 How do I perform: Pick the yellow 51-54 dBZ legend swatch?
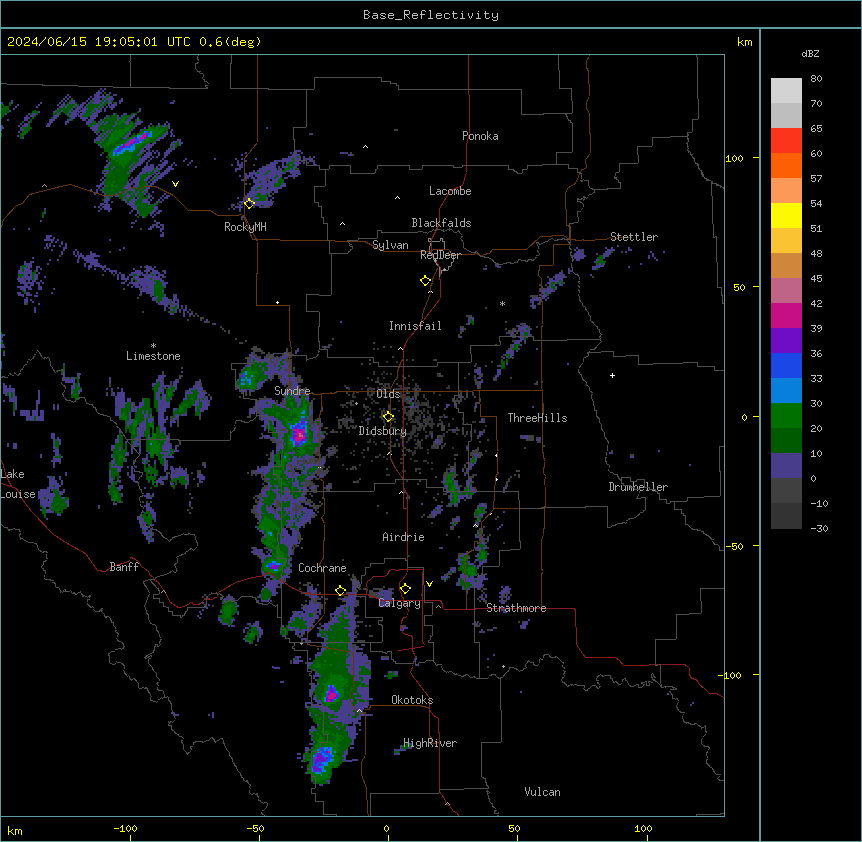pos(786,215)
